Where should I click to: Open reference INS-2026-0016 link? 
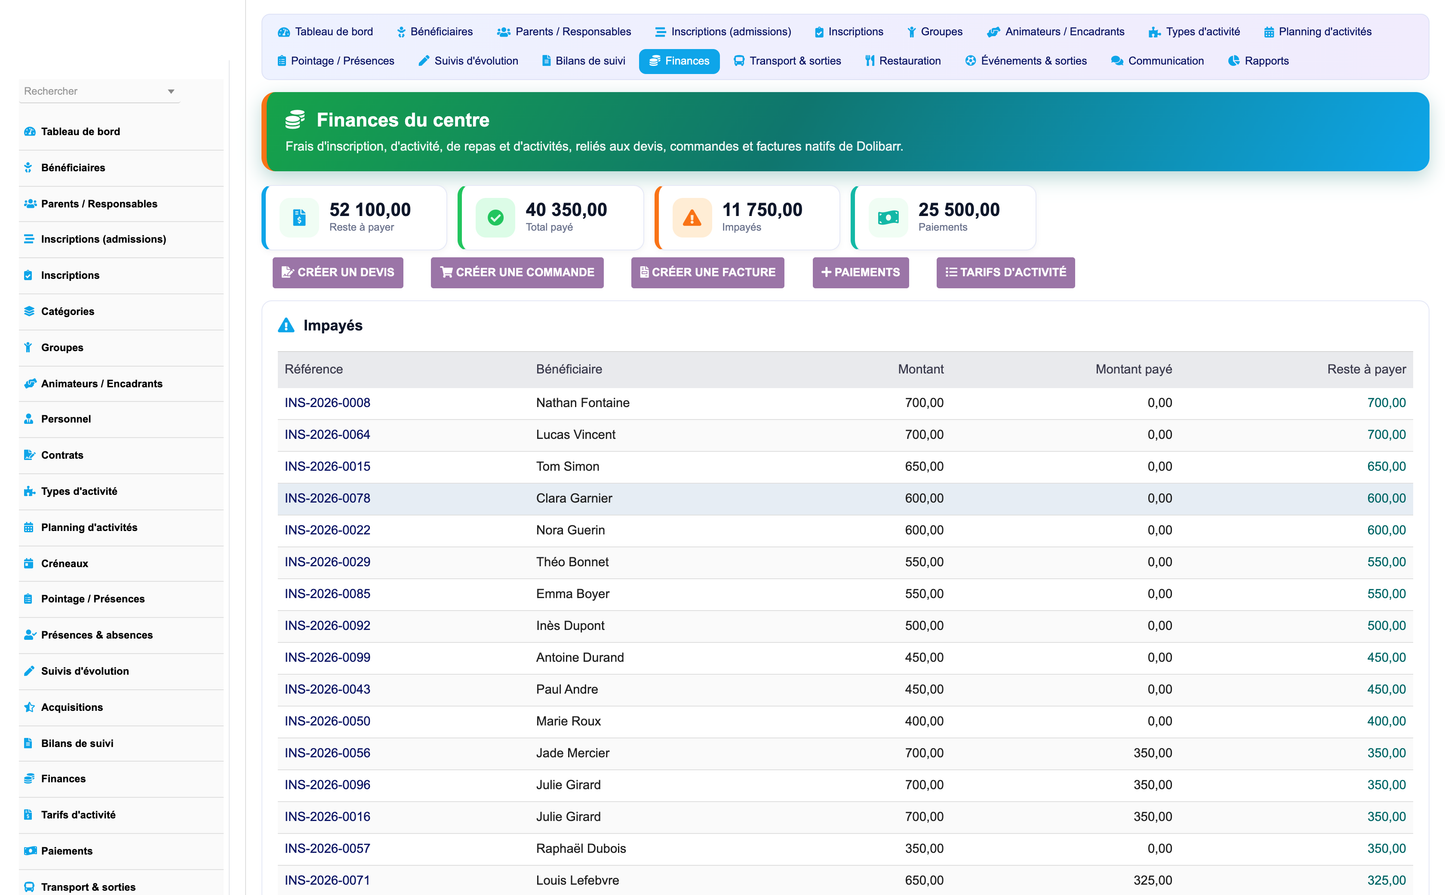pyautogui.click(x=327, y=817)
